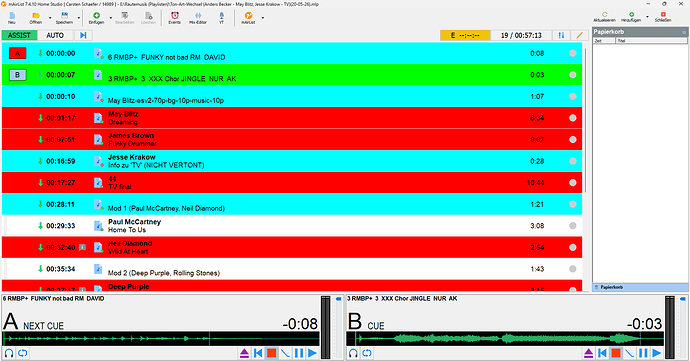Image resolution: width=690 pixels, height=361 pixels.
Task: Click Player A fade out icon
Action: pyautogui.click(x=285, y=353)
